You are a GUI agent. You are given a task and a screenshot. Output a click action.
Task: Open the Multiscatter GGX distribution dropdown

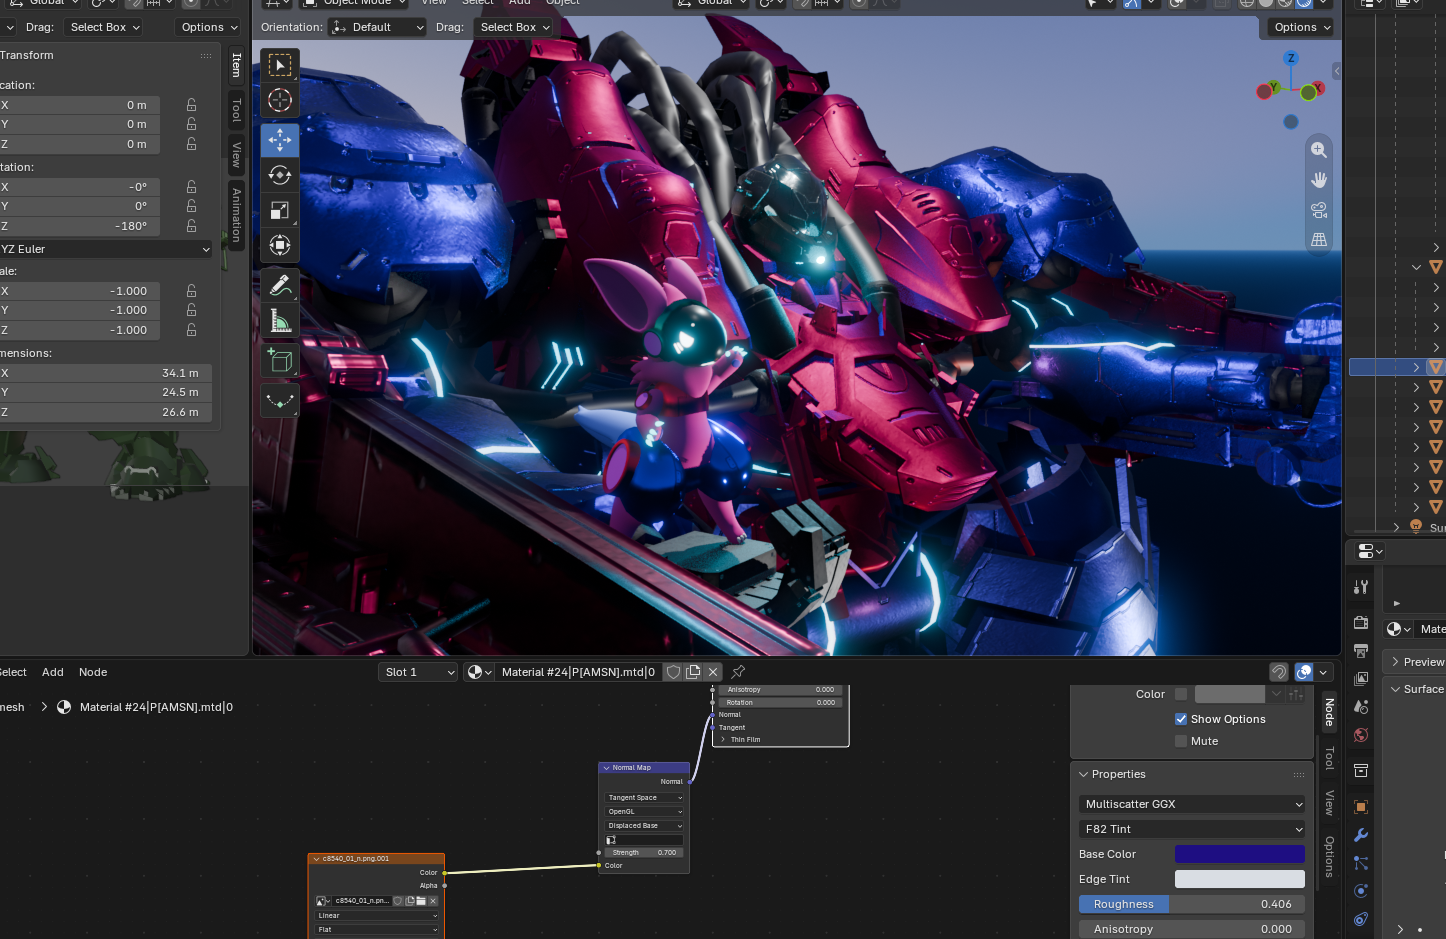coord(1192,804)
